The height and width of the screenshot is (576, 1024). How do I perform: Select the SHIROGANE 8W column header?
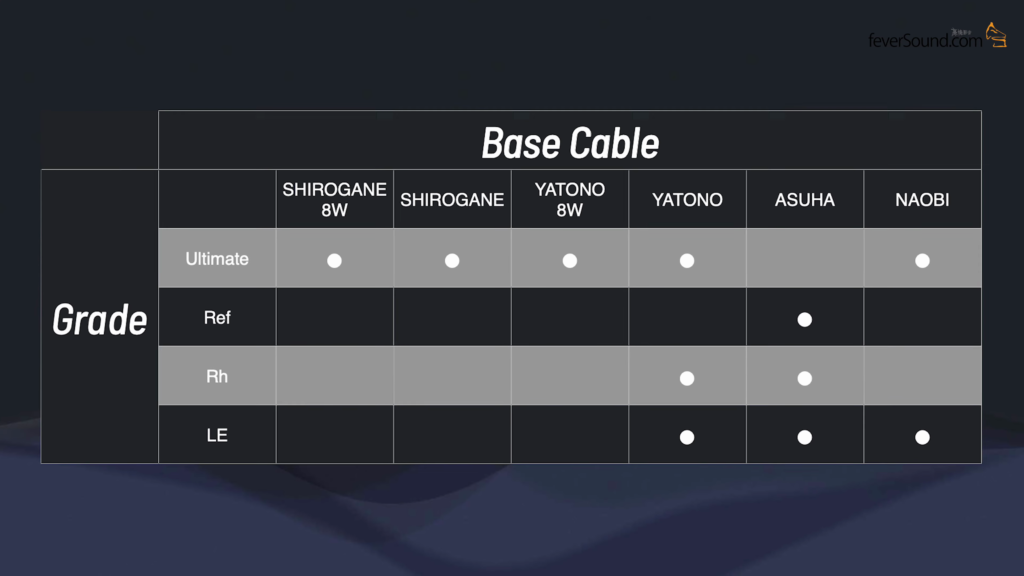(x=334, y=199)
